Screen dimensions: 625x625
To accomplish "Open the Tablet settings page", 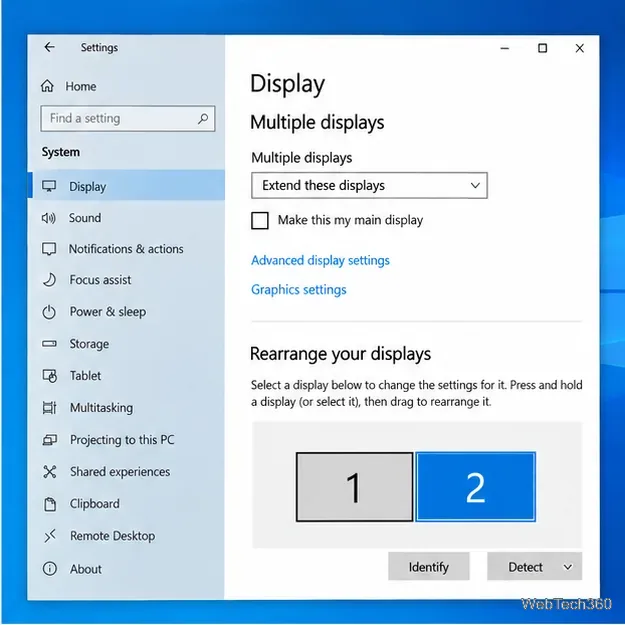I will (126, 375).
